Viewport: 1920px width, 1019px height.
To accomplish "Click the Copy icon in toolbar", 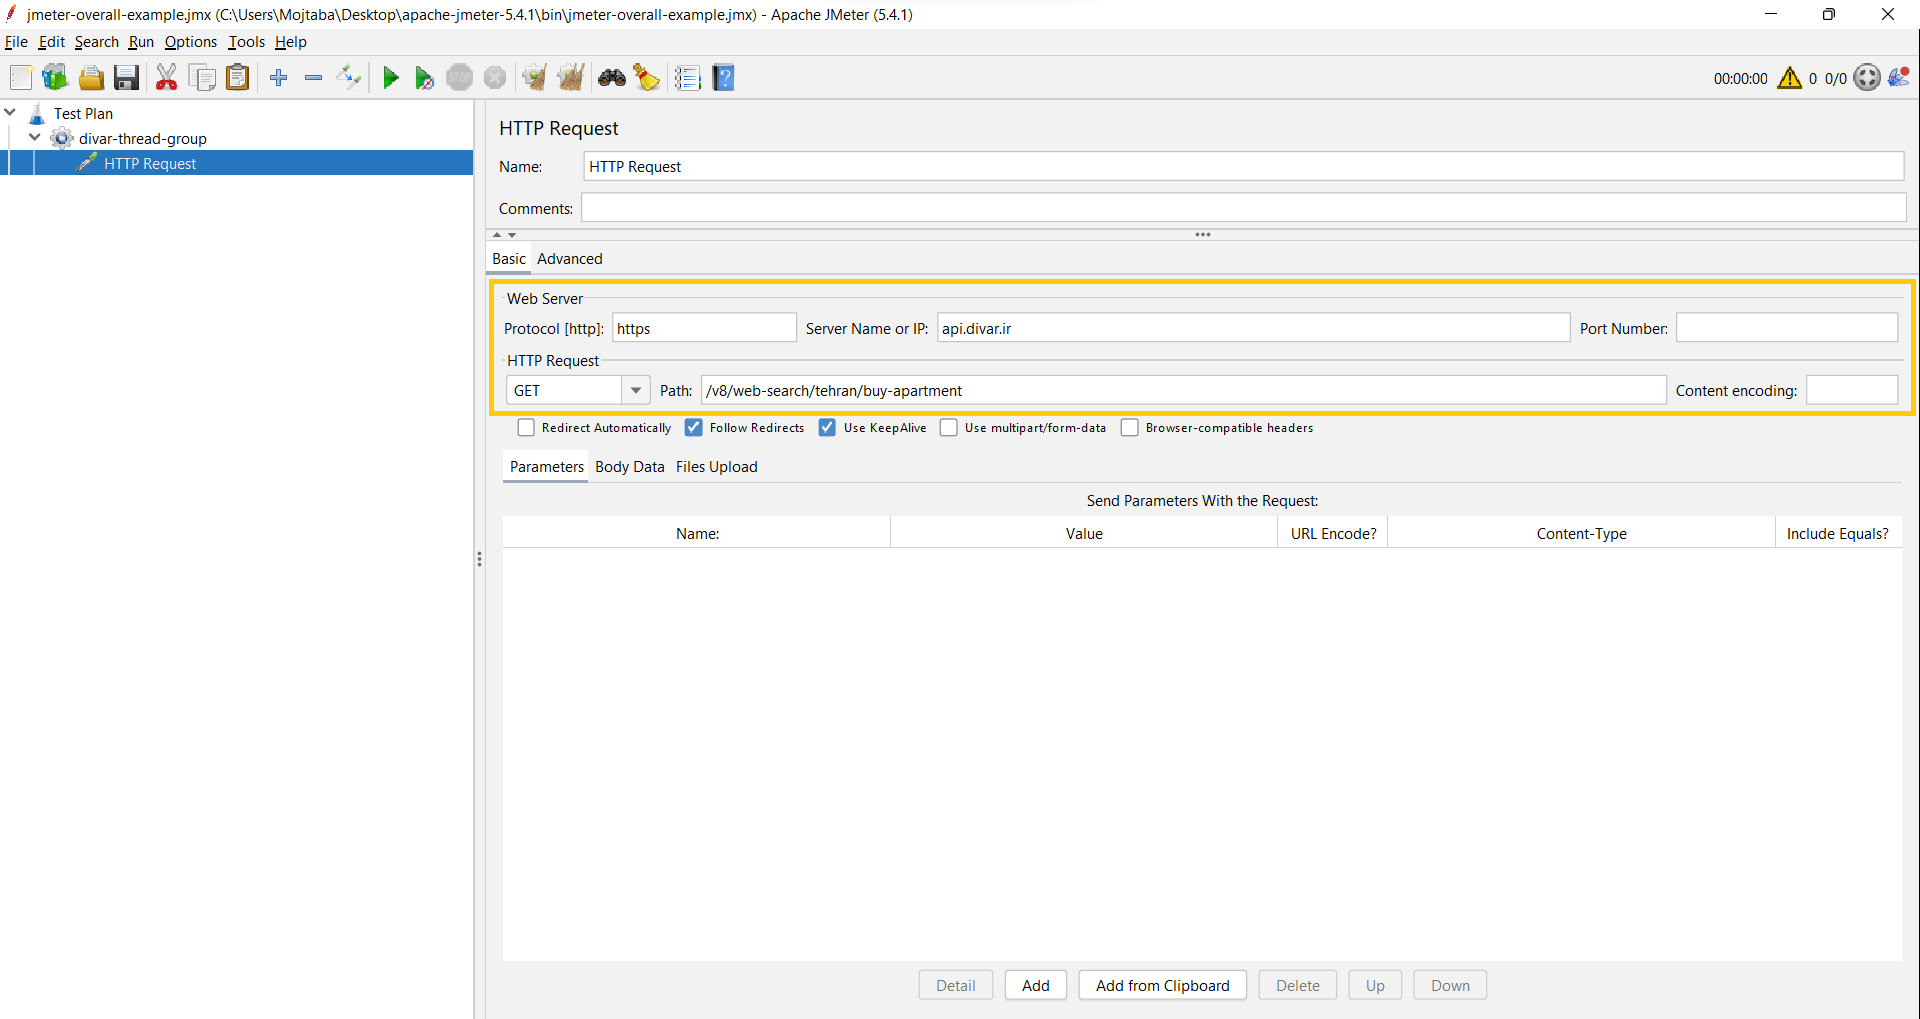I will (202, 78).
